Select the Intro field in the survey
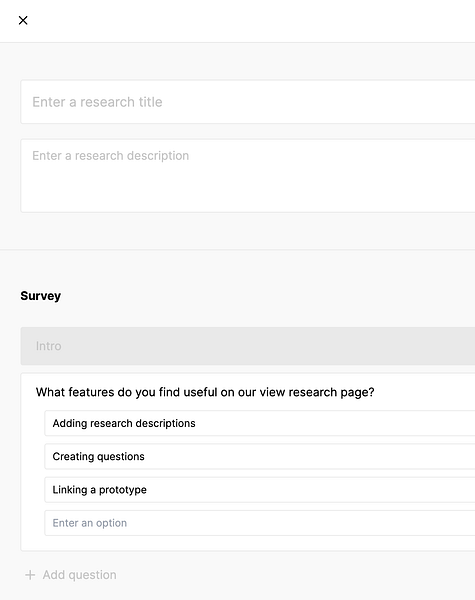 click(248, 346)
